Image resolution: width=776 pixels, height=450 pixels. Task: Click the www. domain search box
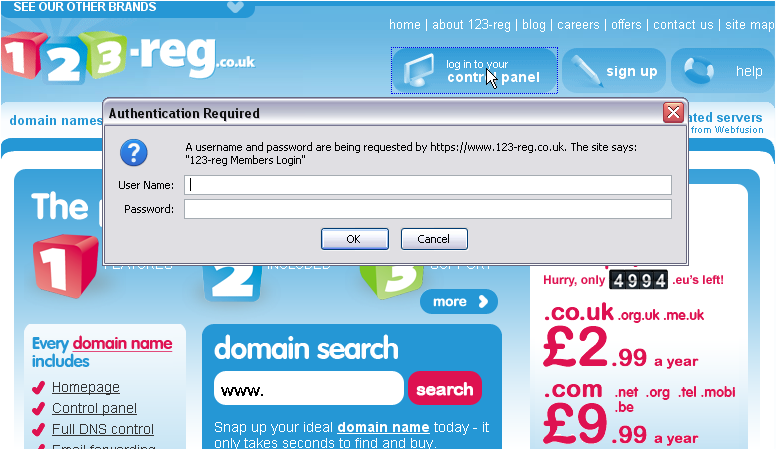[x=309, y=389]
